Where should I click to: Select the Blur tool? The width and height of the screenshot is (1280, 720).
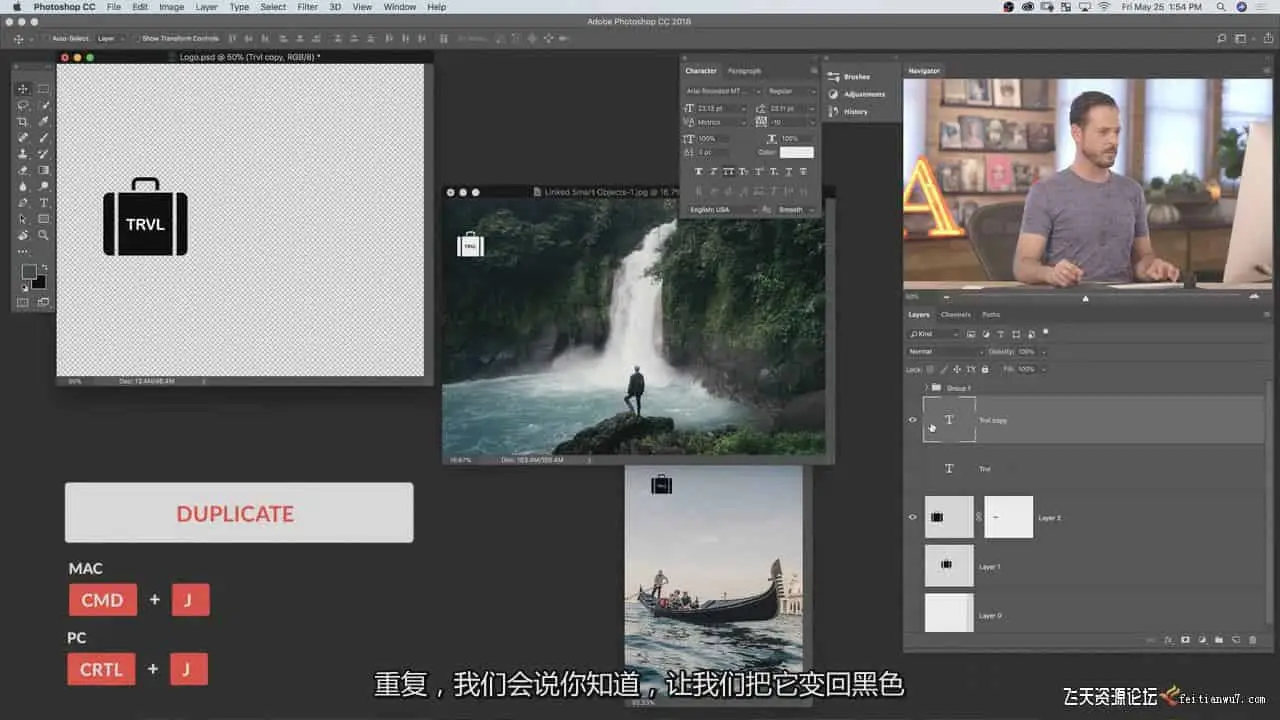(23, 186)
